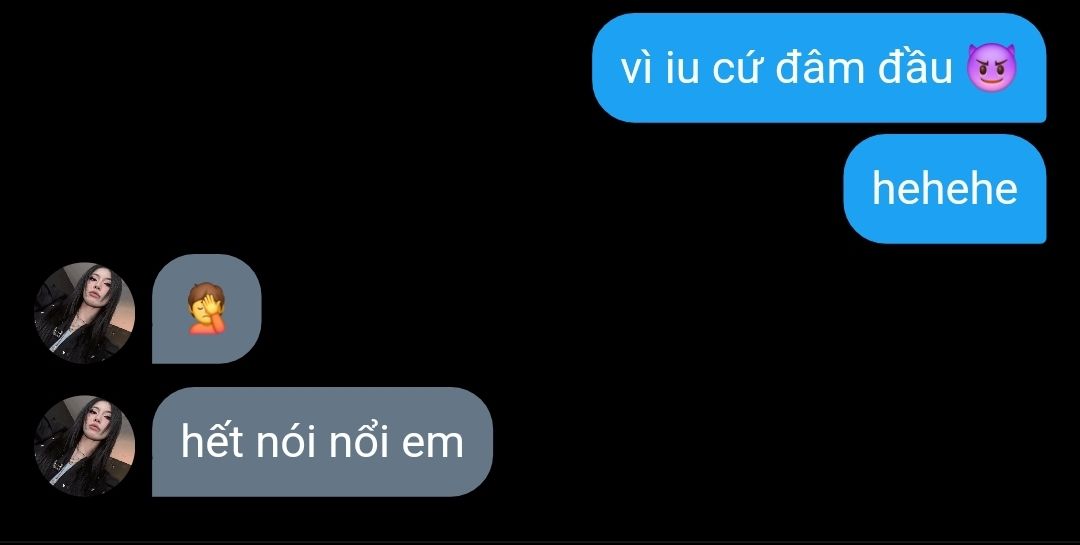Select the 'hehehe' message bubble
Image resolution: width=1080 pixels, height=545 pixels.
point(944,189)
